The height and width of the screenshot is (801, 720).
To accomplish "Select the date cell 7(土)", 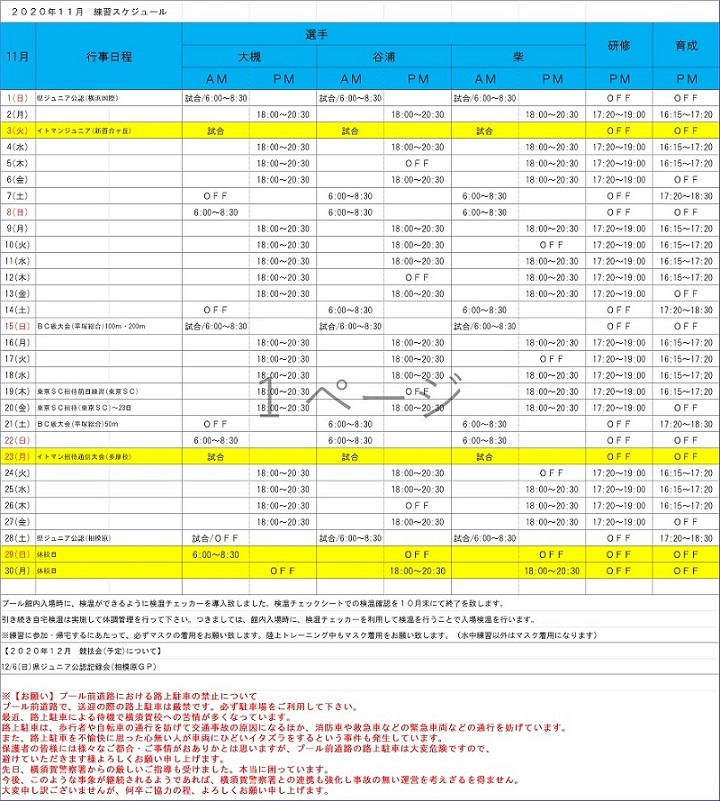I will pyautogui.click(x=18, y=196).
